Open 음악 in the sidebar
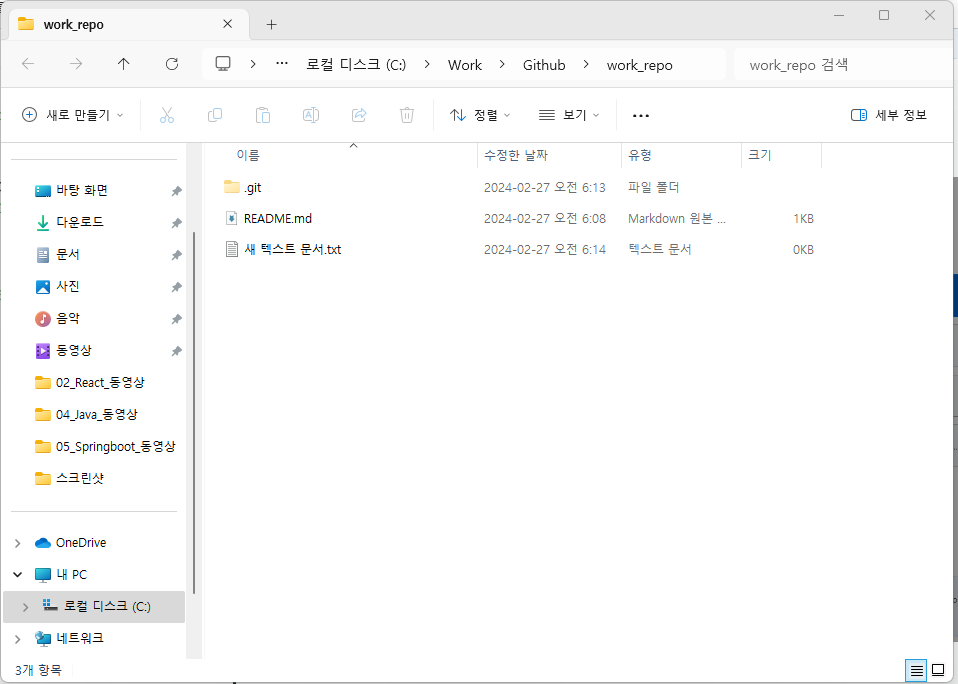 [x=67, y=318]
